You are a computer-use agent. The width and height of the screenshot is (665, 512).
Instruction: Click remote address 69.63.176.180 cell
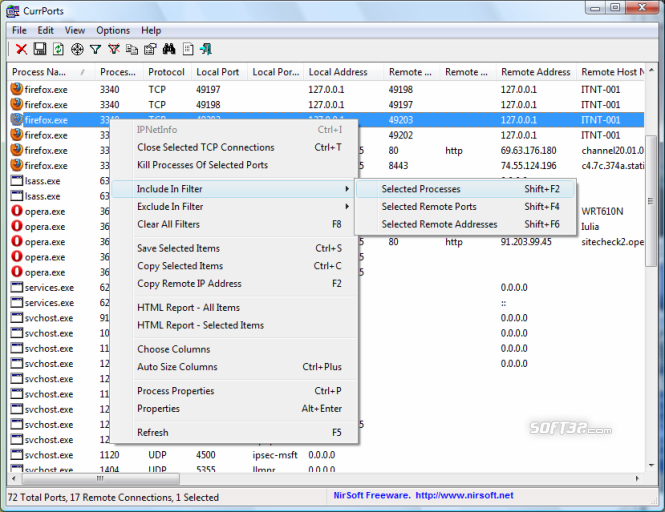pos(528,151)
